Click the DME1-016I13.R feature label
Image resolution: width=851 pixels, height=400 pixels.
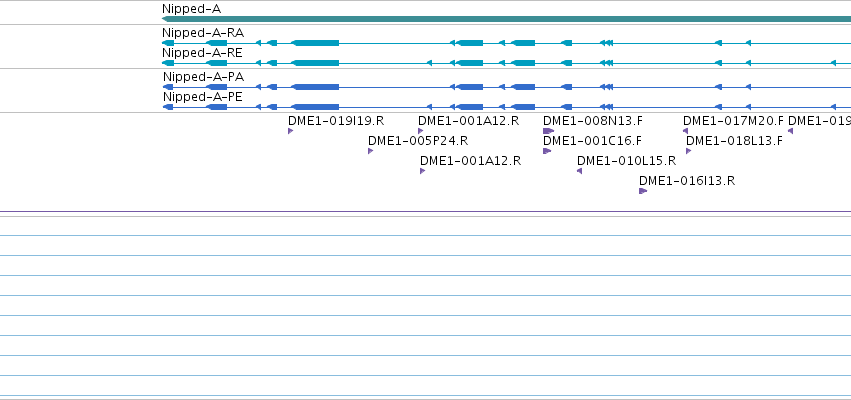(x=687, y=181)
